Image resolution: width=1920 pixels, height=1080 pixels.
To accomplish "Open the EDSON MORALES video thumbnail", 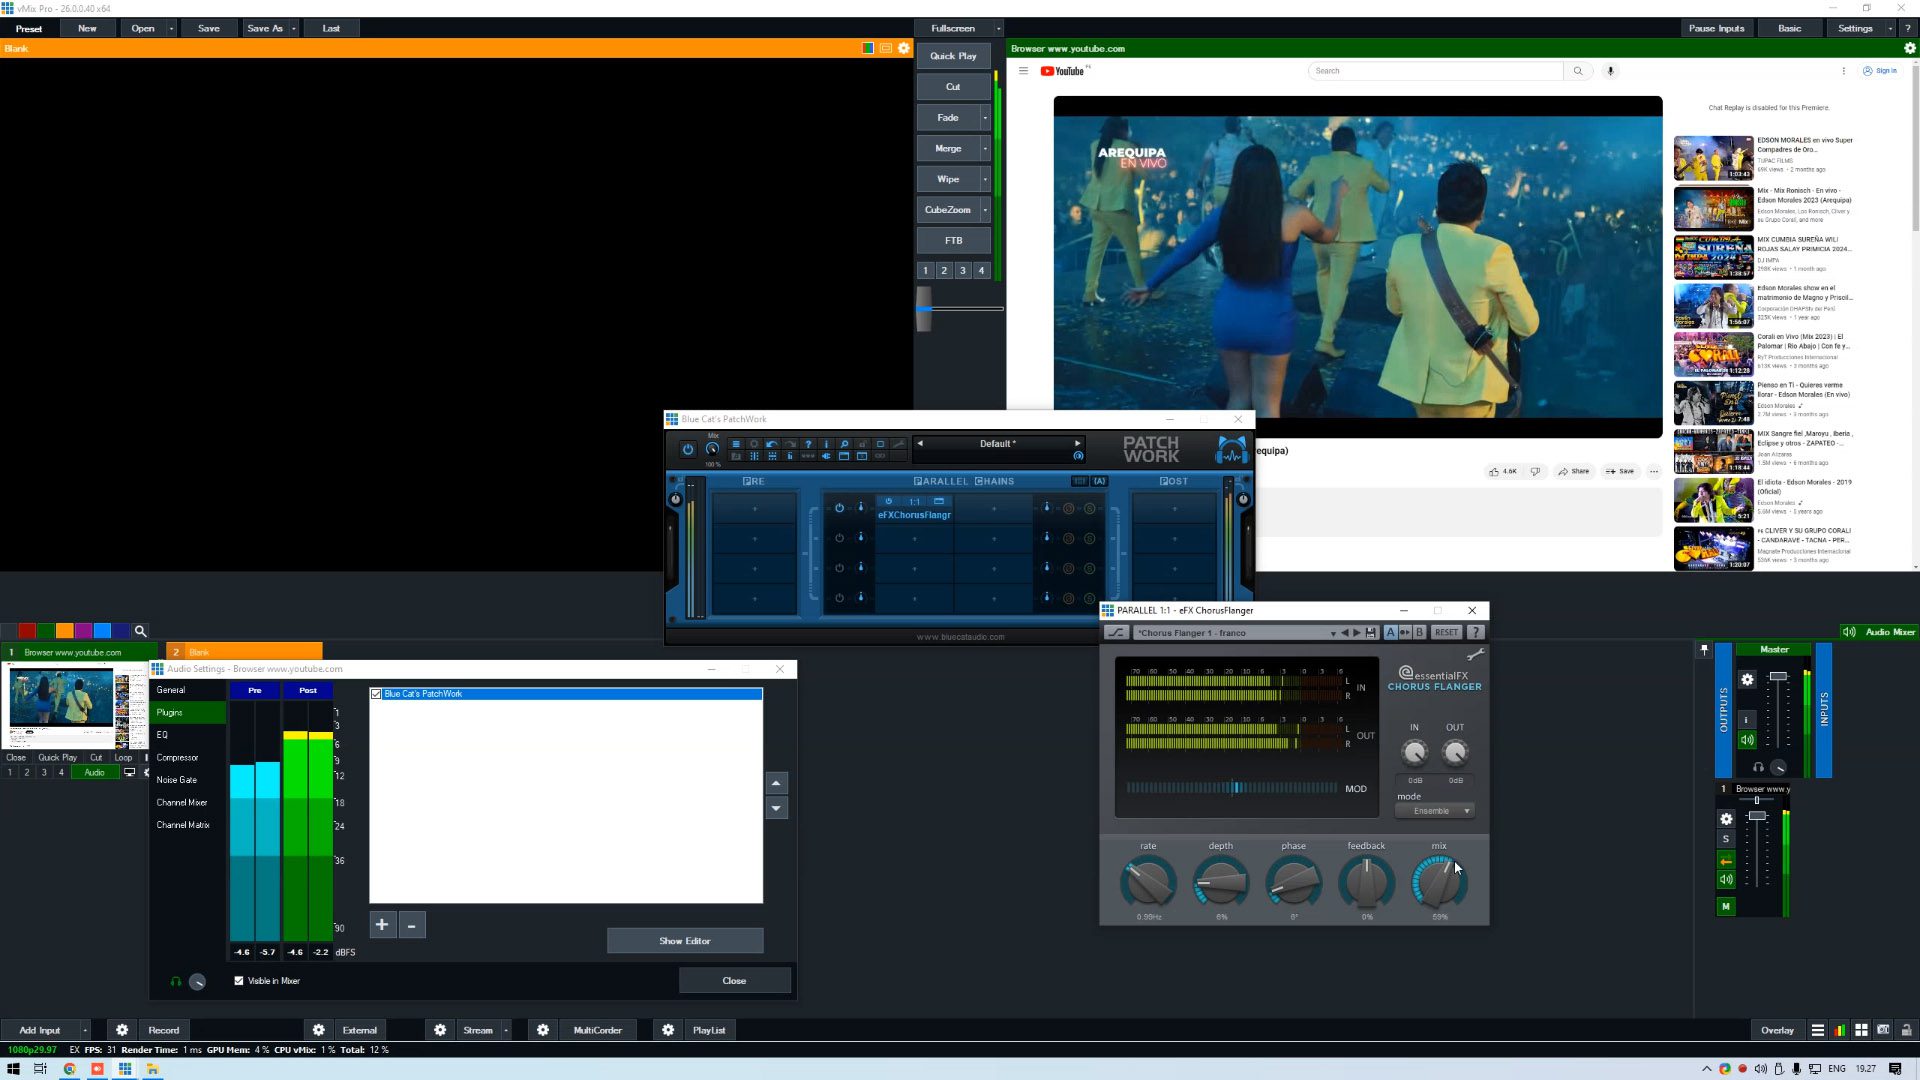I will (x=1712, y=157).
